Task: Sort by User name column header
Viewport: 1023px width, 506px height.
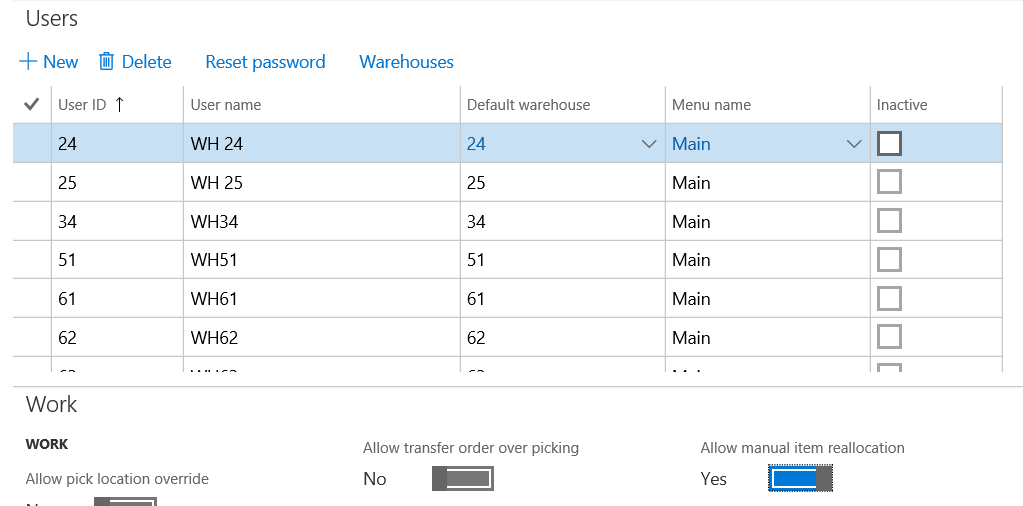Action: click(226, 105)
